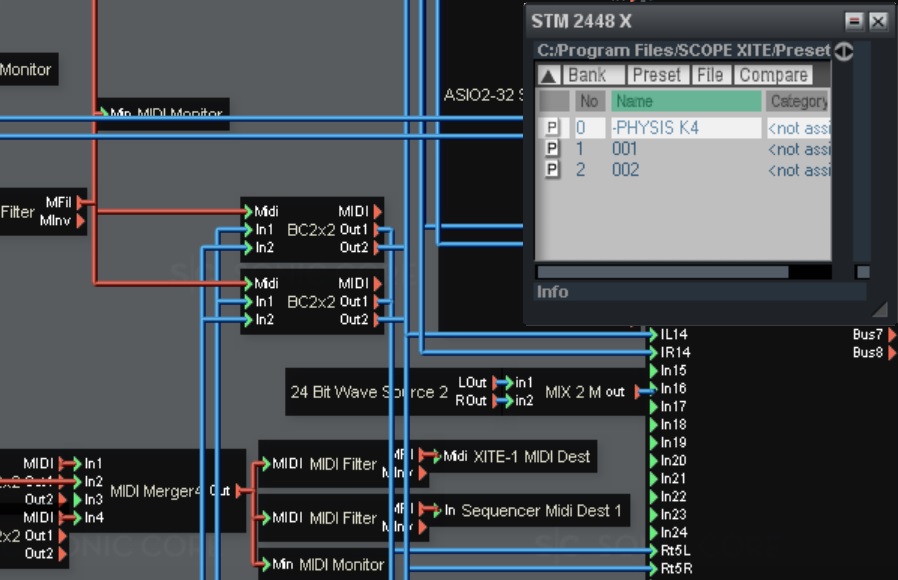Click the MInv output pad of Filter module

81,220
